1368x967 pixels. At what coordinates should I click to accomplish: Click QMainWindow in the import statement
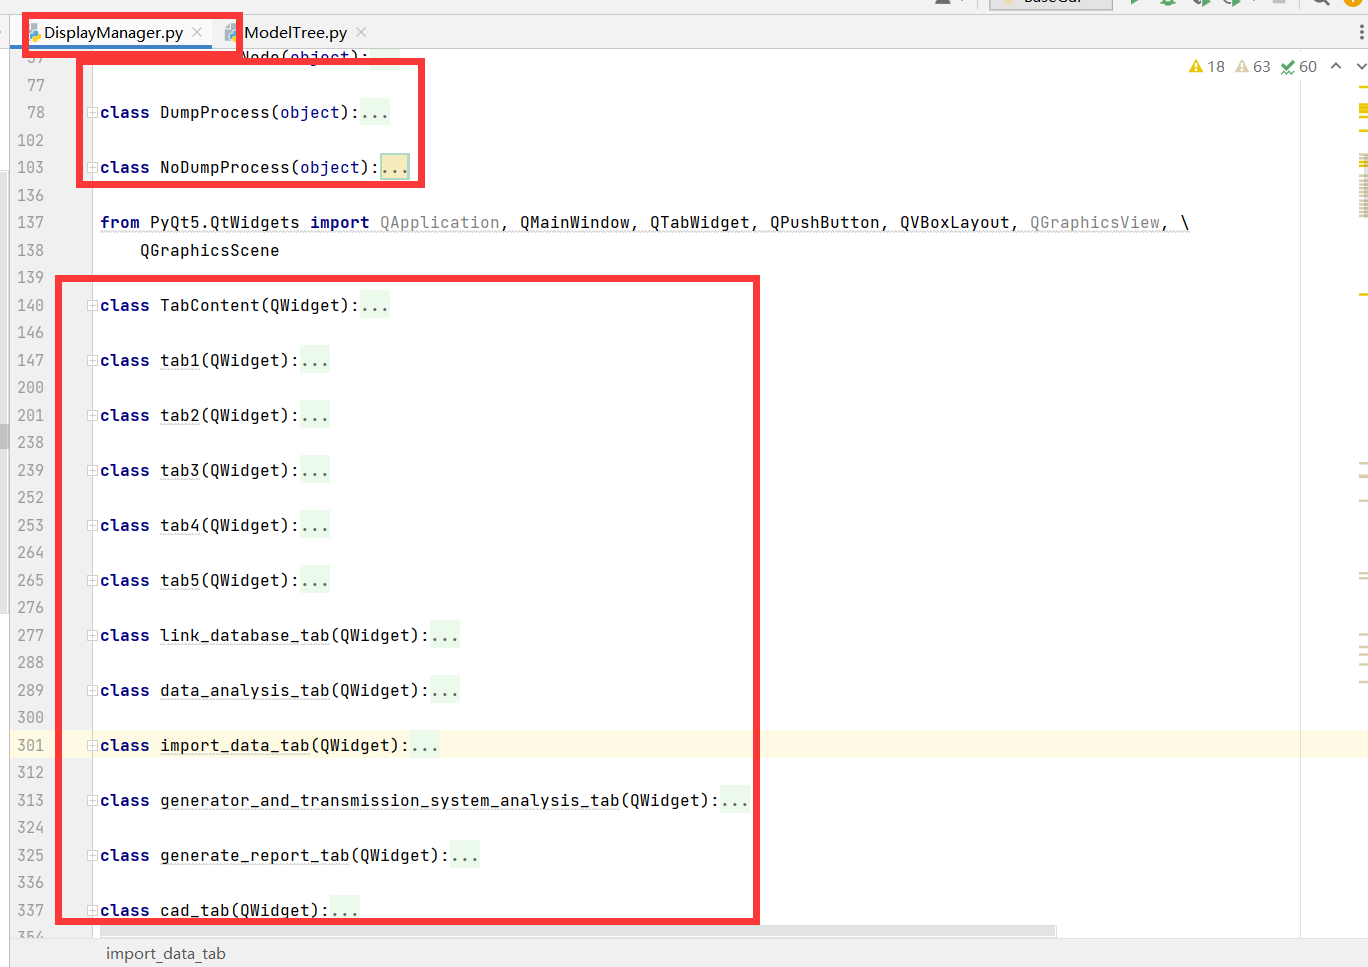[x=574, y=223]
